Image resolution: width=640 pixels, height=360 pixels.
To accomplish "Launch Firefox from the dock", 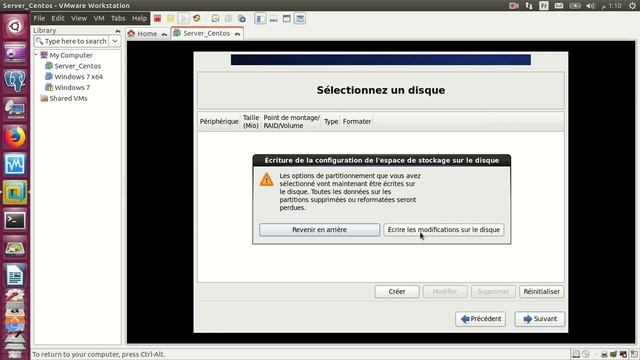I will (x=15, y=137).
